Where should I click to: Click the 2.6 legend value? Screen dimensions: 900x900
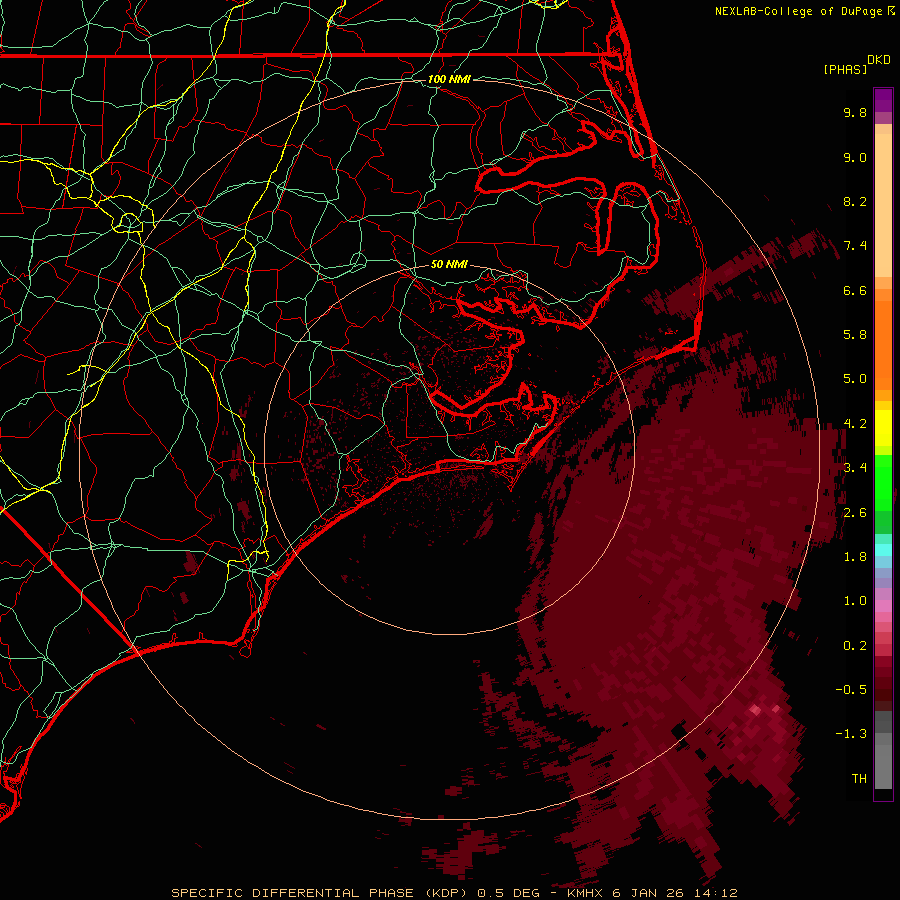coord(855,512)
